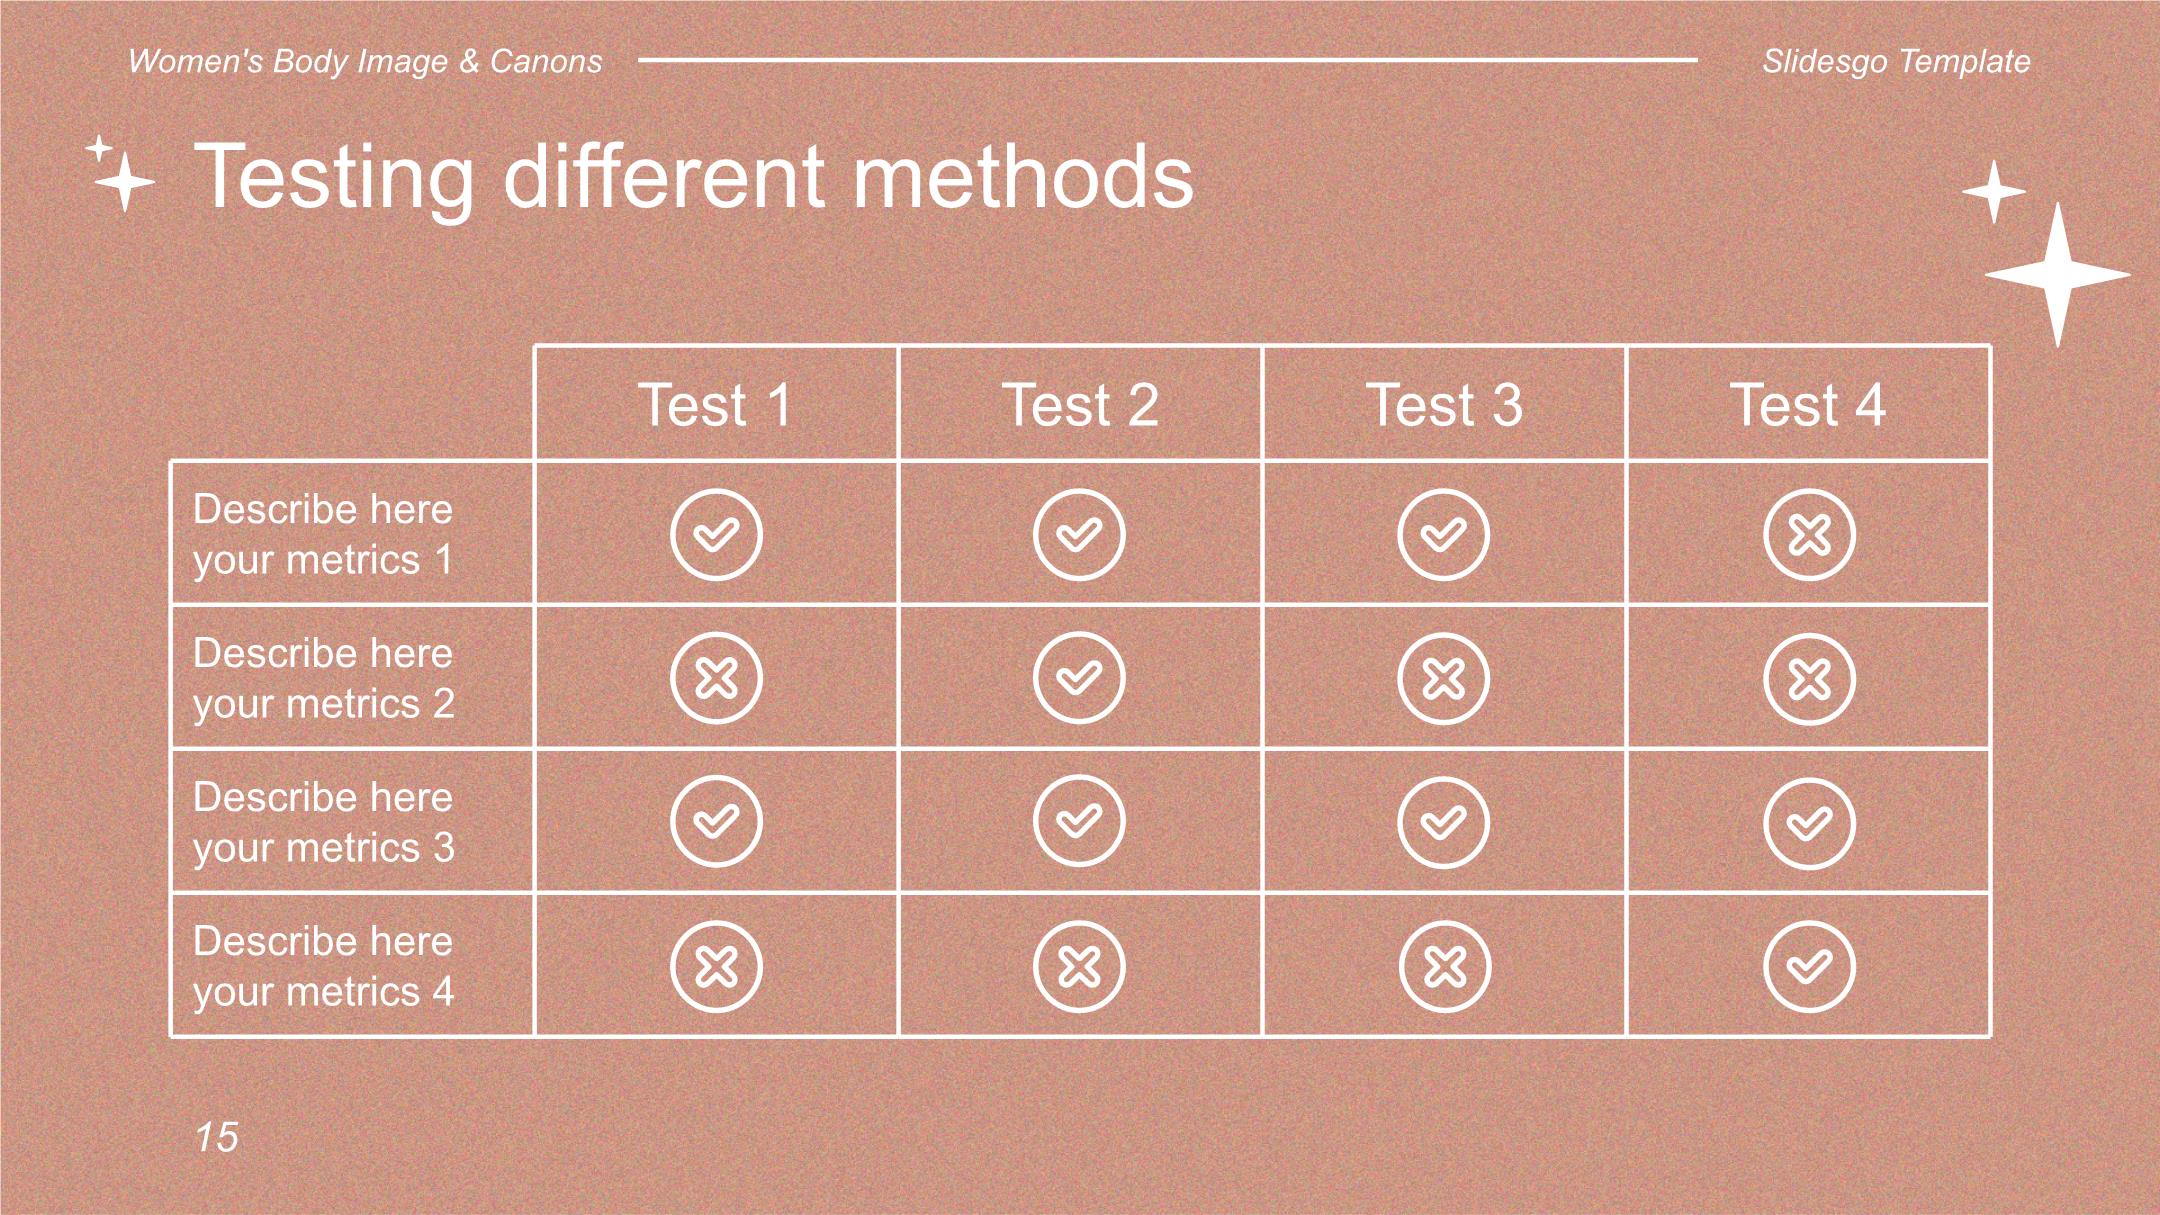Screen dimensions: 2160x1215
Task: Click the 'Describe here your metrics 4' cell
Action: click(x=352, y=966)
